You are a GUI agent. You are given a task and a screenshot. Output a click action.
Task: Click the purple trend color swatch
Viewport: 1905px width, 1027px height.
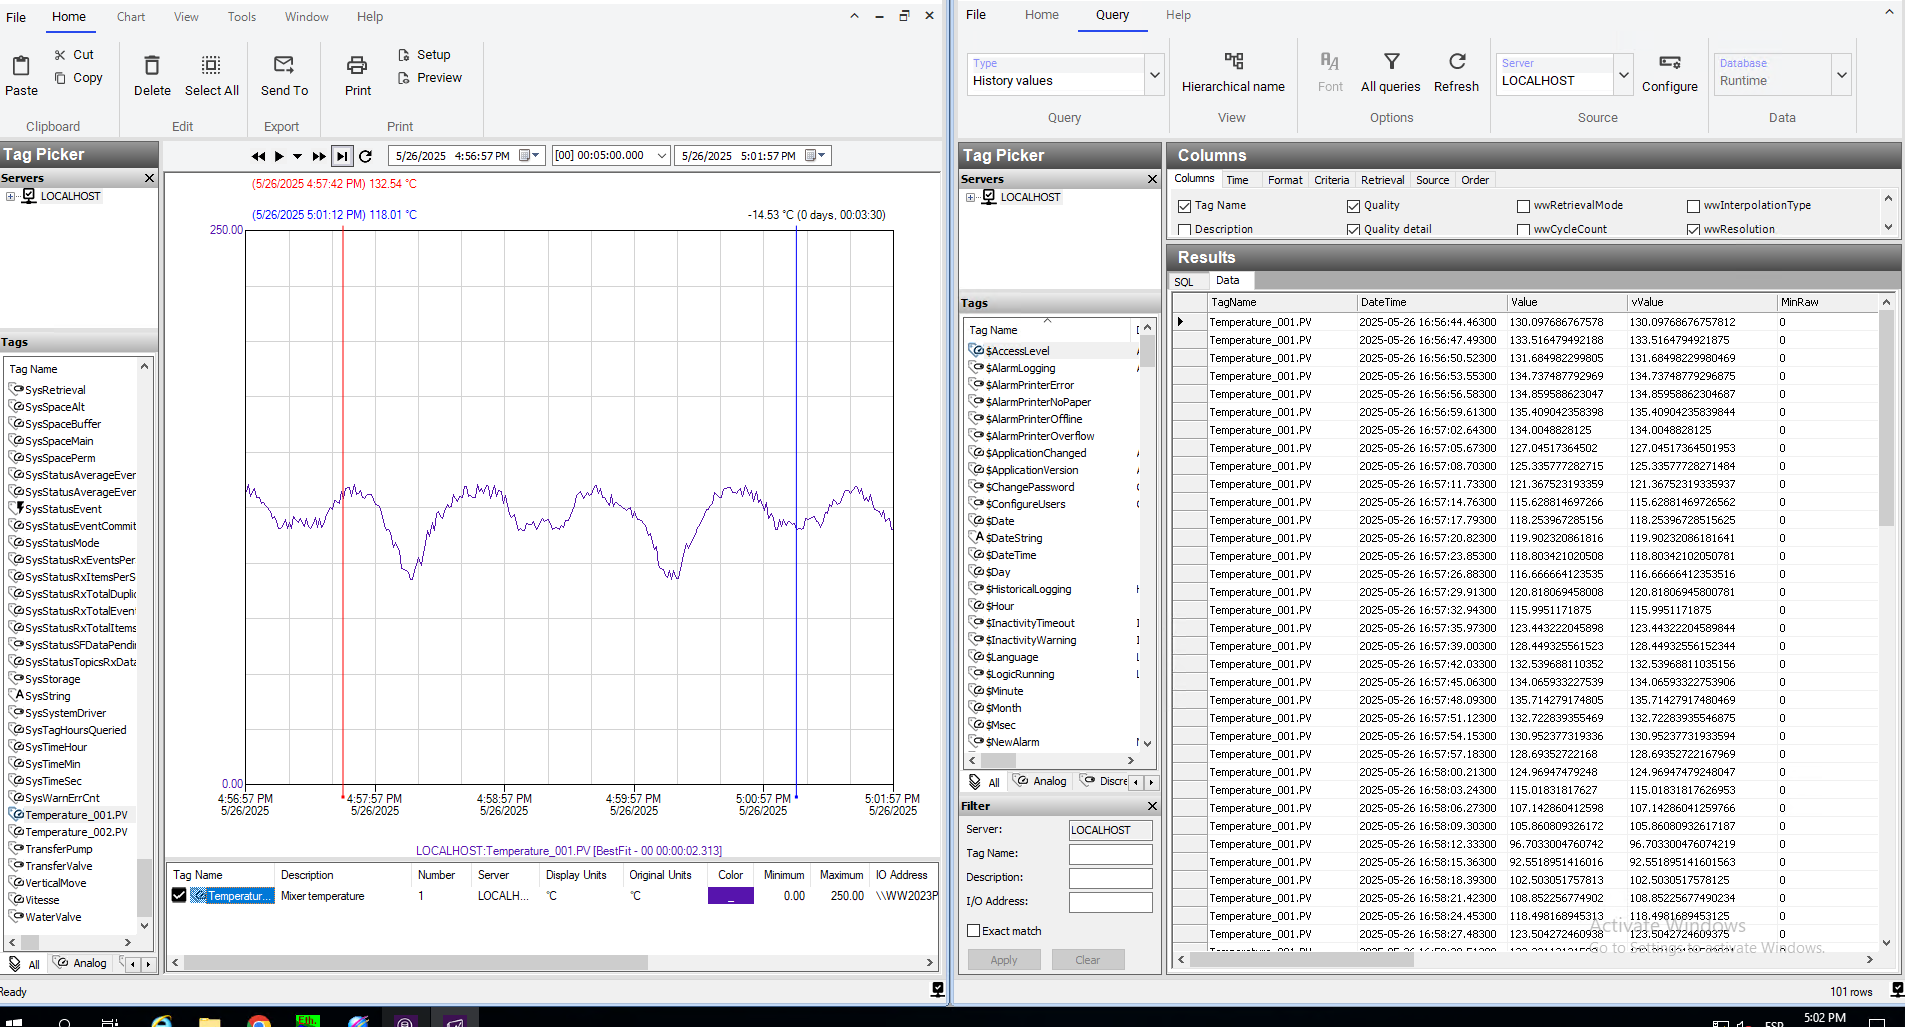(730, 896)
